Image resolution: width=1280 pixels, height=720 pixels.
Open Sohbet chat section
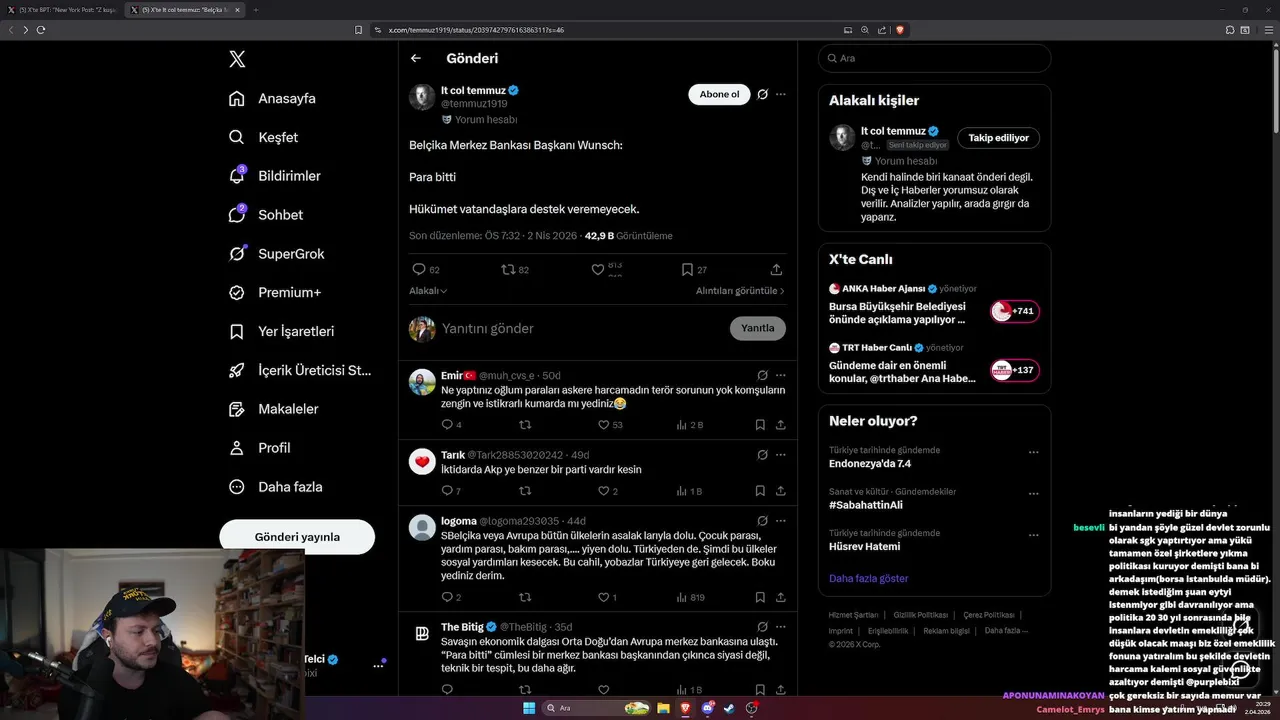(265, 215)
